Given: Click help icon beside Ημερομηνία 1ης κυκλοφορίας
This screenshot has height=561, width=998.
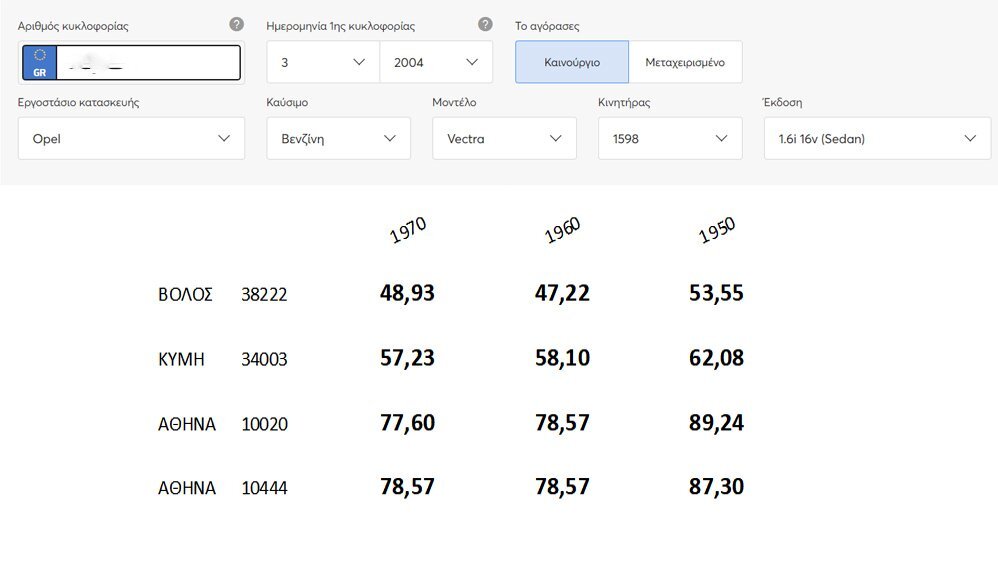Looking at the screenshot, I should click(485, 24).
